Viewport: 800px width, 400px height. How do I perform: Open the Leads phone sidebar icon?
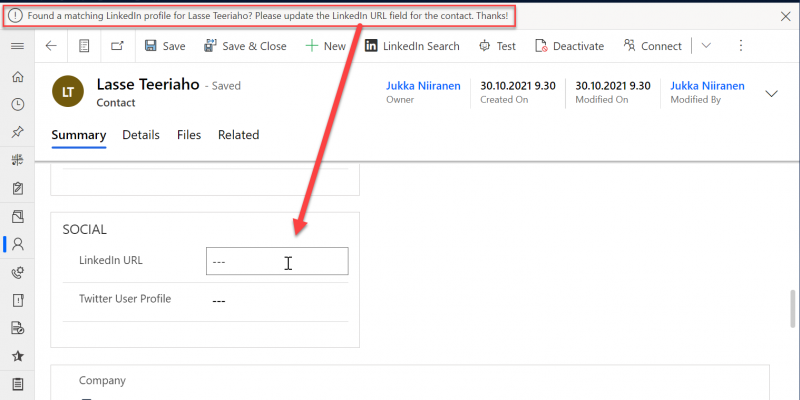[17, 273]
